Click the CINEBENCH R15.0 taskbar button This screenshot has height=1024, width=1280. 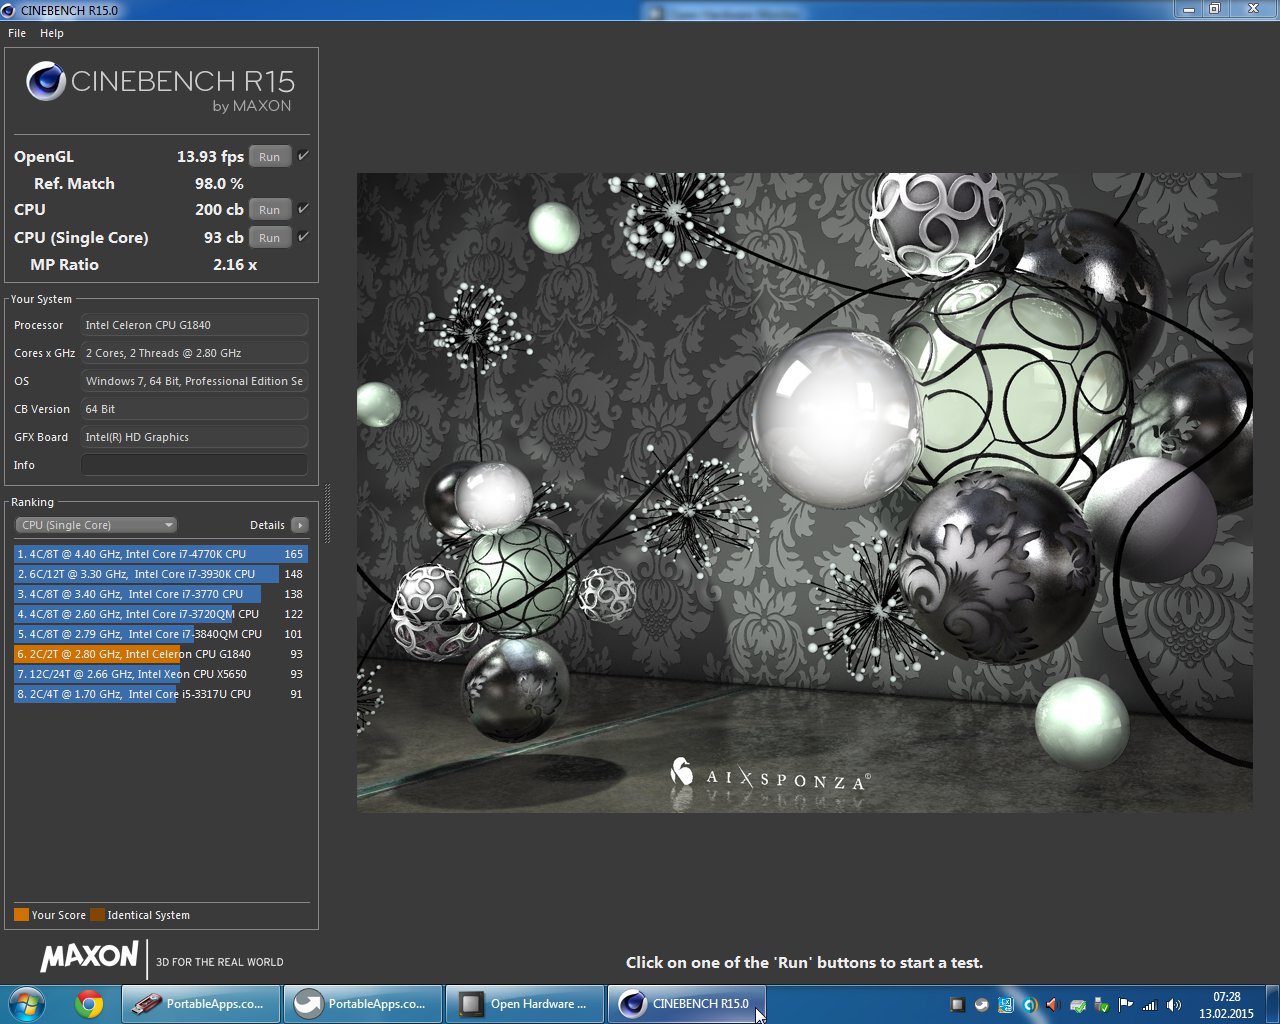coord(687,1004)
